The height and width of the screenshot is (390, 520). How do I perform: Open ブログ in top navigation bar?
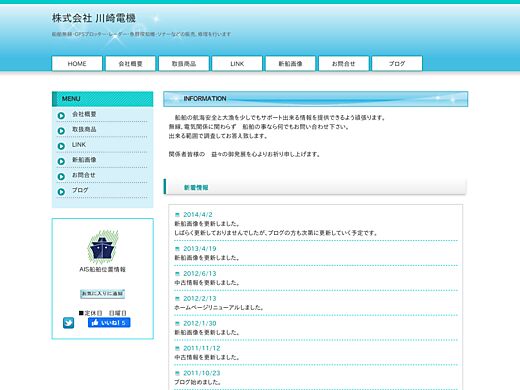point(397,63)
